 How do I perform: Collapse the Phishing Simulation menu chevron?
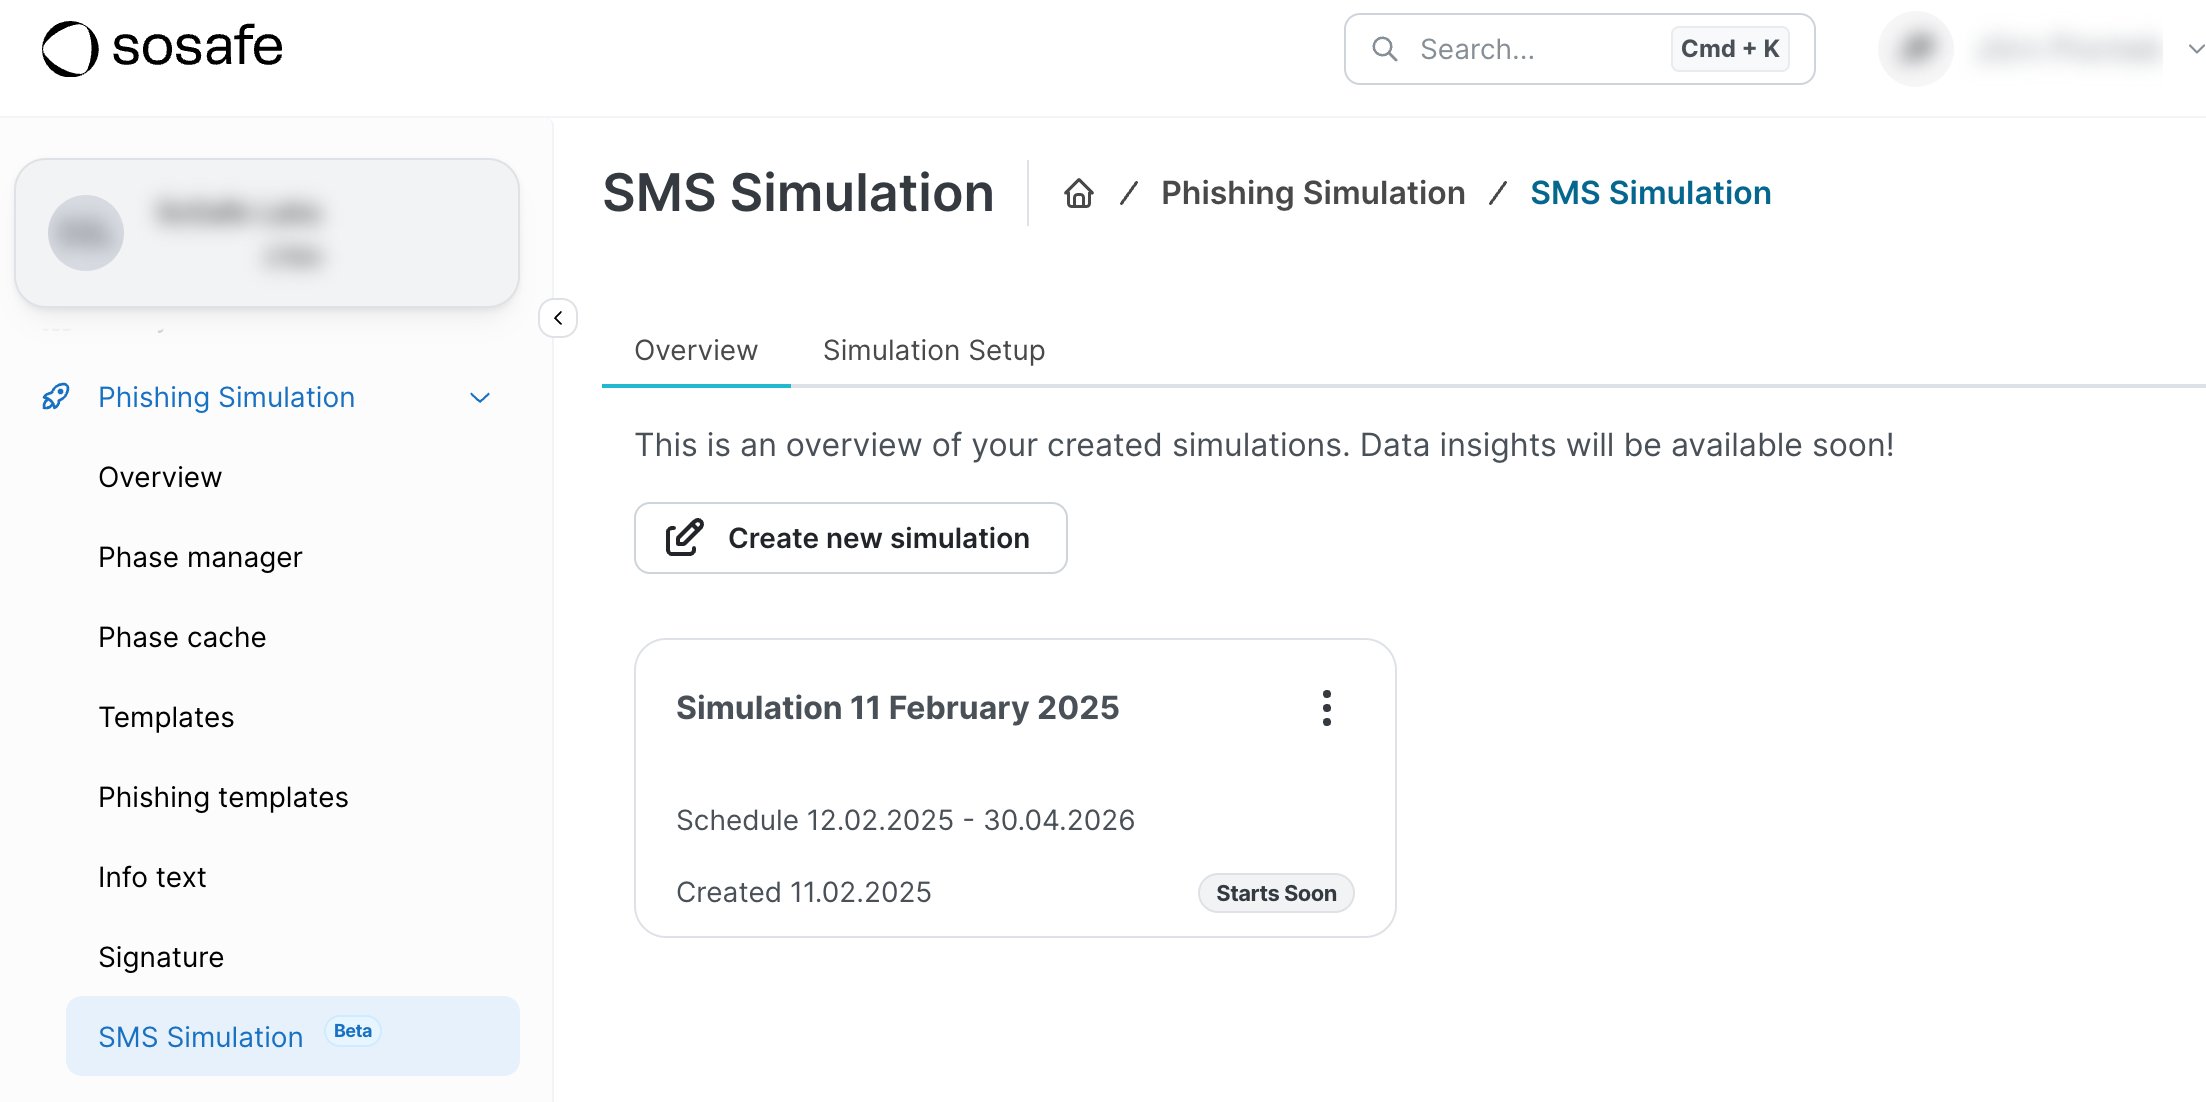480,398
